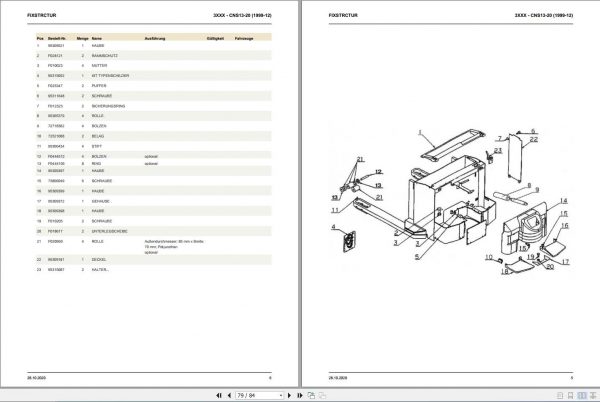This screenshot has height=402, width=600.
Task: Select the RING part name in row 13
Action: tap(96, 163)
